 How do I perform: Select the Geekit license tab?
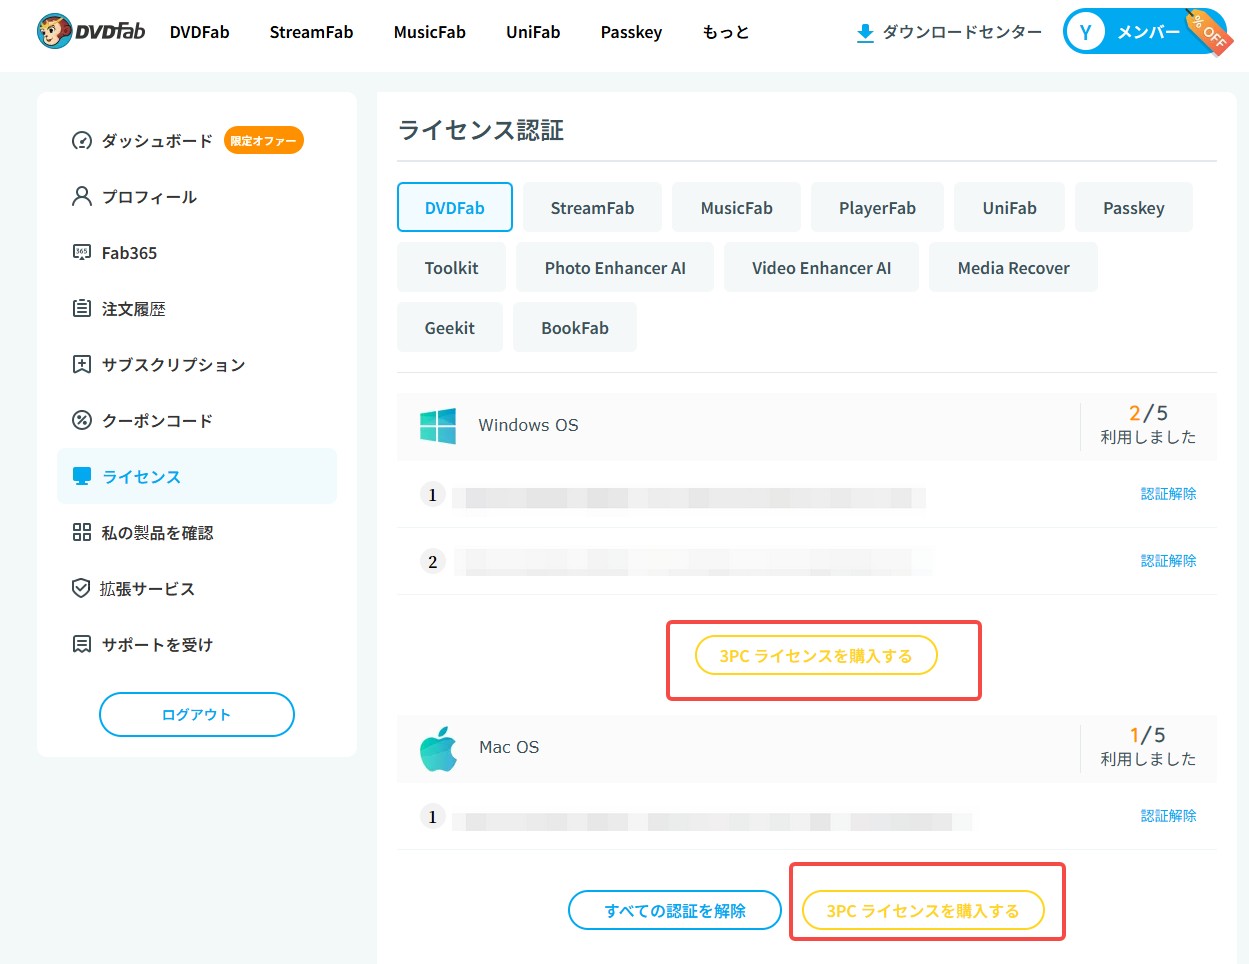450,328
